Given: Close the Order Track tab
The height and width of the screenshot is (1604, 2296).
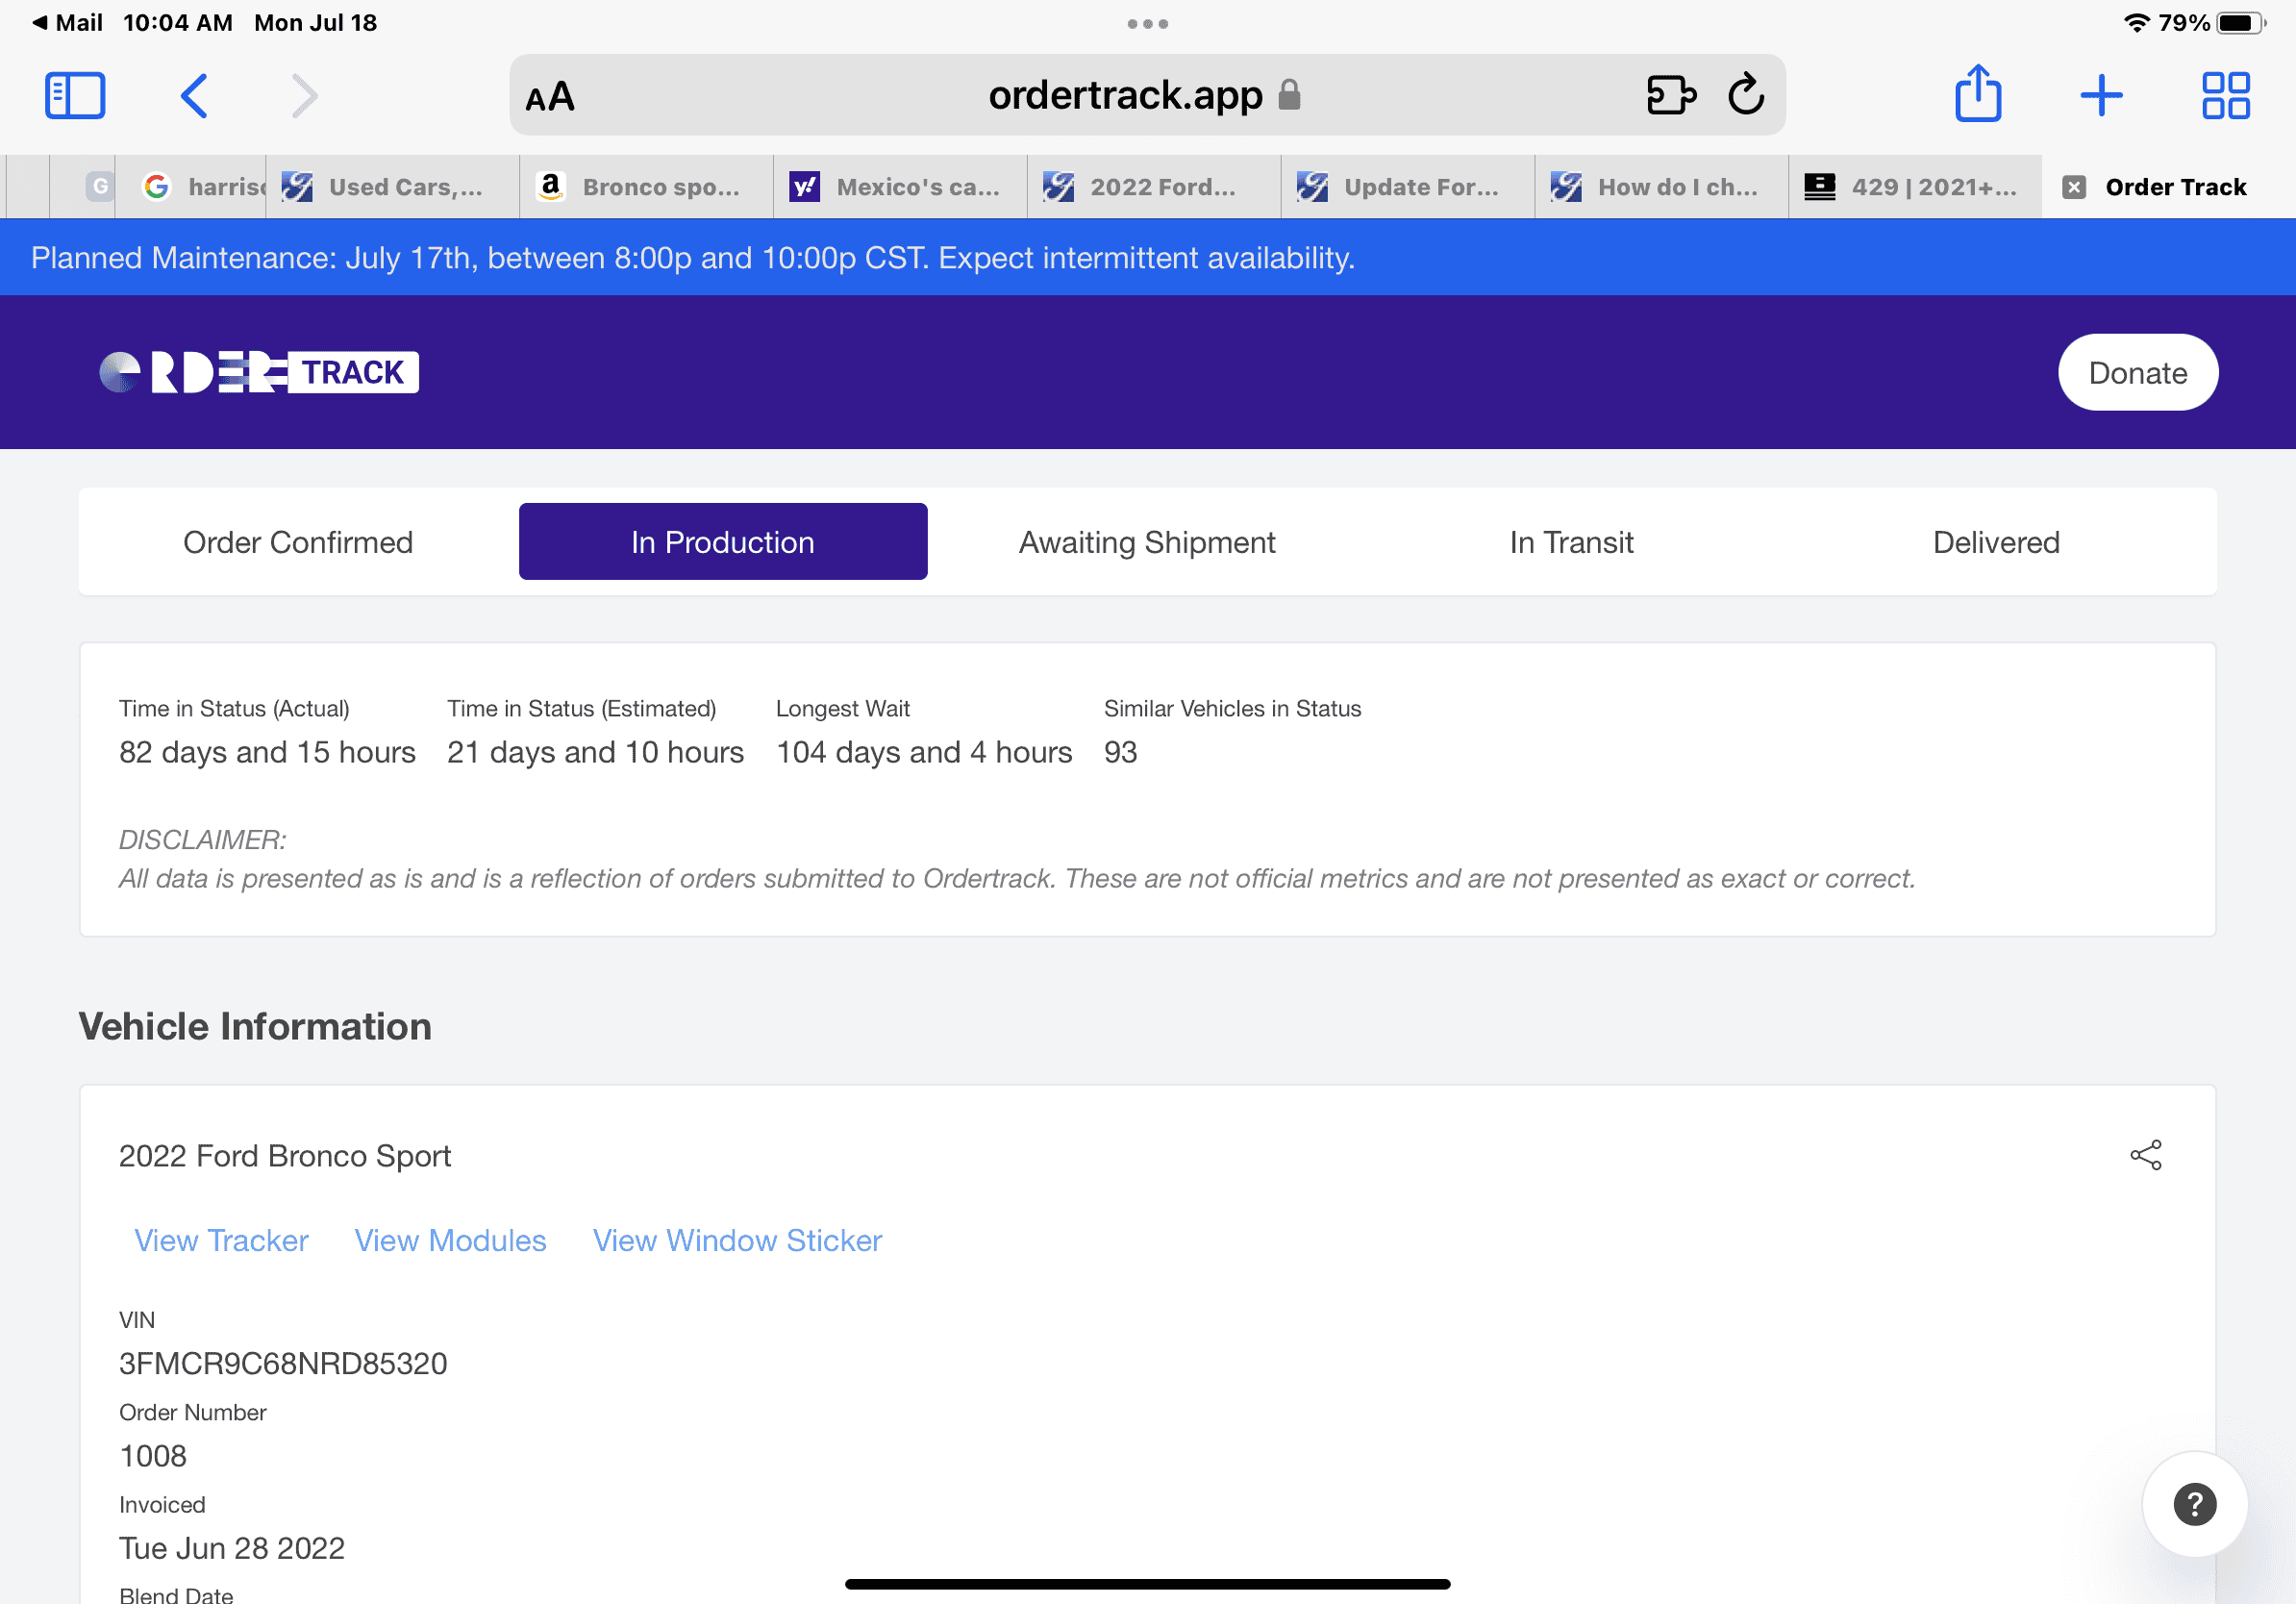Looking at the screenshot, I should point(2074,187).
